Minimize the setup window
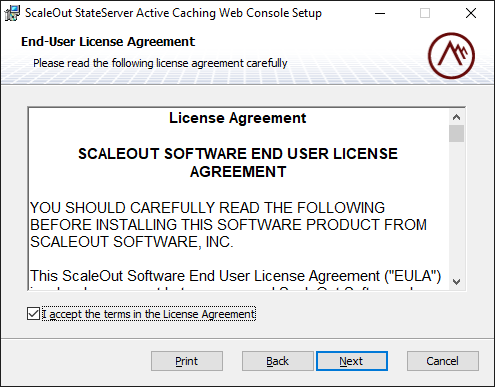The width and height of the screenshot is (495, 387). (380, 13)
